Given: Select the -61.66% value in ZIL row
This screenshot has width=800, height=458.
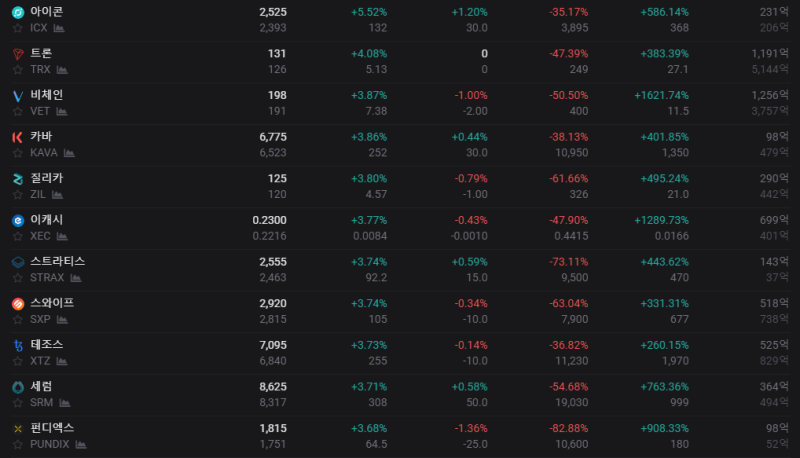Looking at the screenshot, I should click(568, 179).
